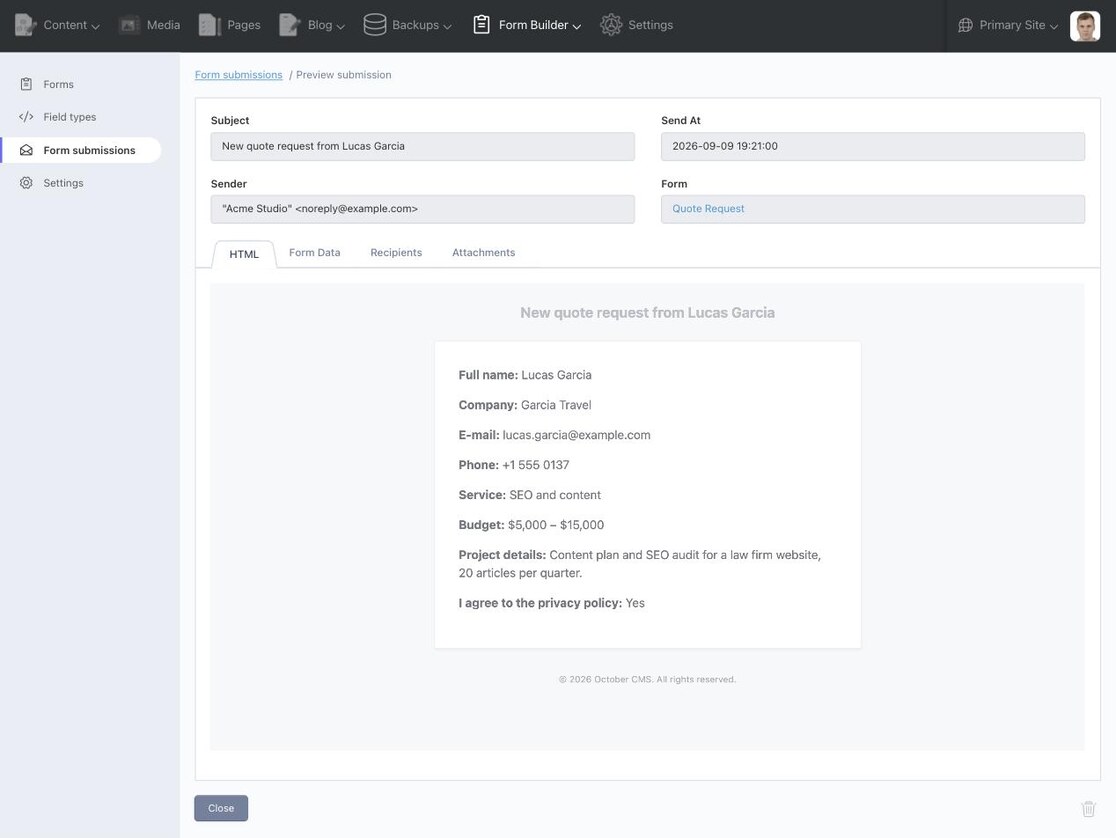Open the user avatar profile menu
Screen dimensions: 1116x838
[x=1085, y=26]
